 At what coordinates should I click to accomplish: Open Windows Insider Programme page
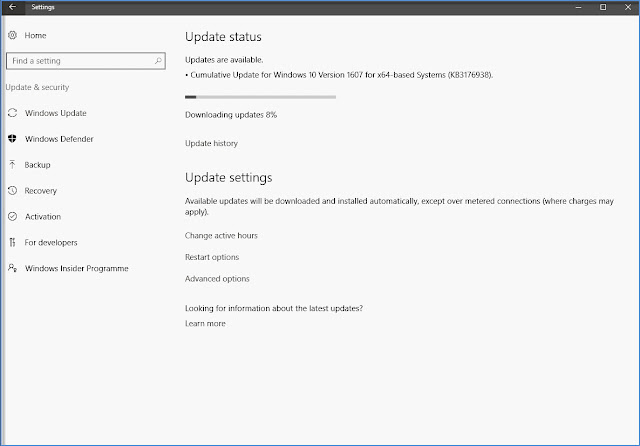point(77,268)
